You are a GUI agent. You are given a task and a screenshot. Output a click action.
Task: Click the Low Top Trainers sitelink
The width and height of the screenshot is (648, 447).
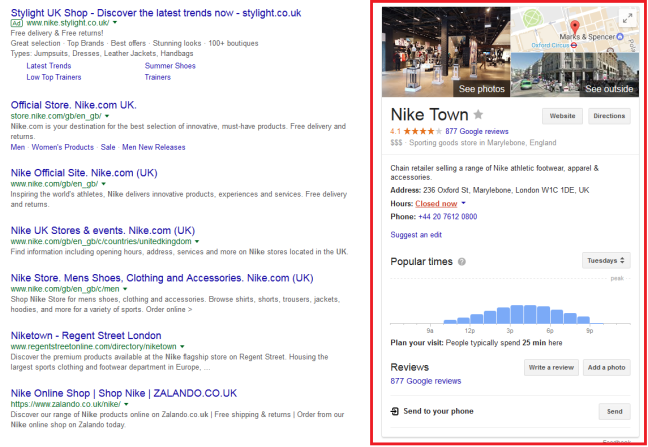coord(54,77)
